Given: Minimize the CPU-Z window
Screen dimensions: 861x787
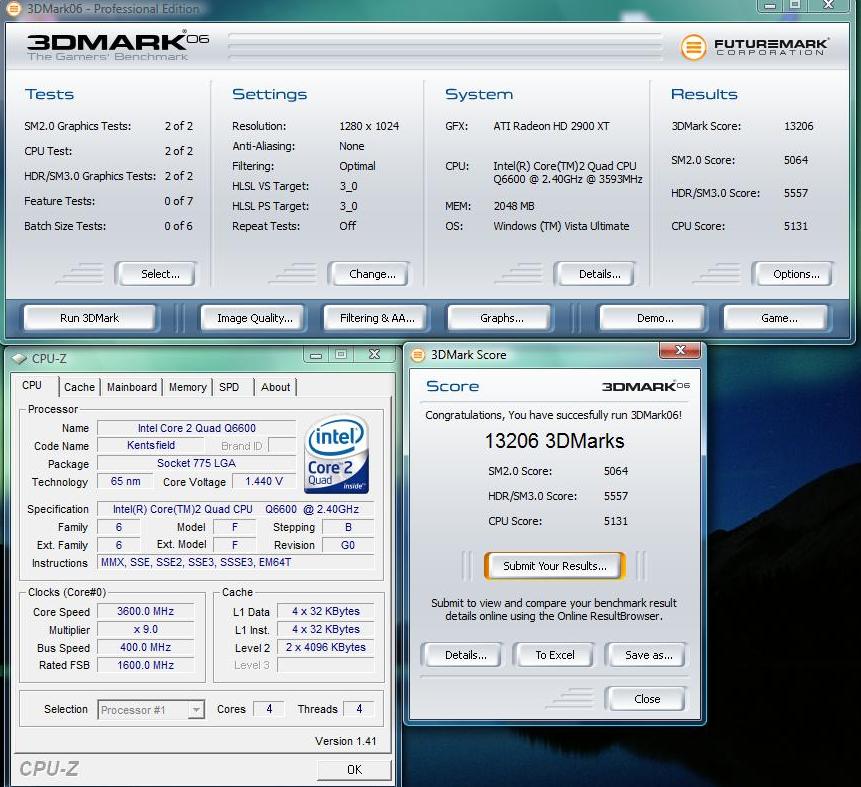Looking at the screenshot, I should pyautogui.click(x=316, y=354).
